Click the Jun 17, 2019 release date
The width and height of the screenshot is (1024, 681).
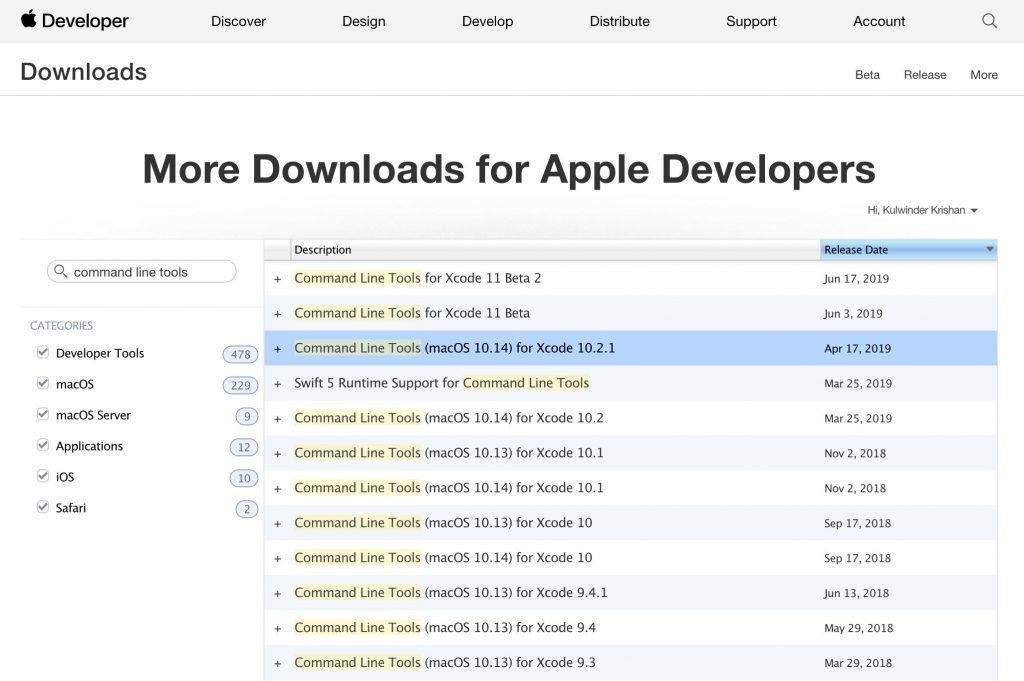[x=856, y=279]
